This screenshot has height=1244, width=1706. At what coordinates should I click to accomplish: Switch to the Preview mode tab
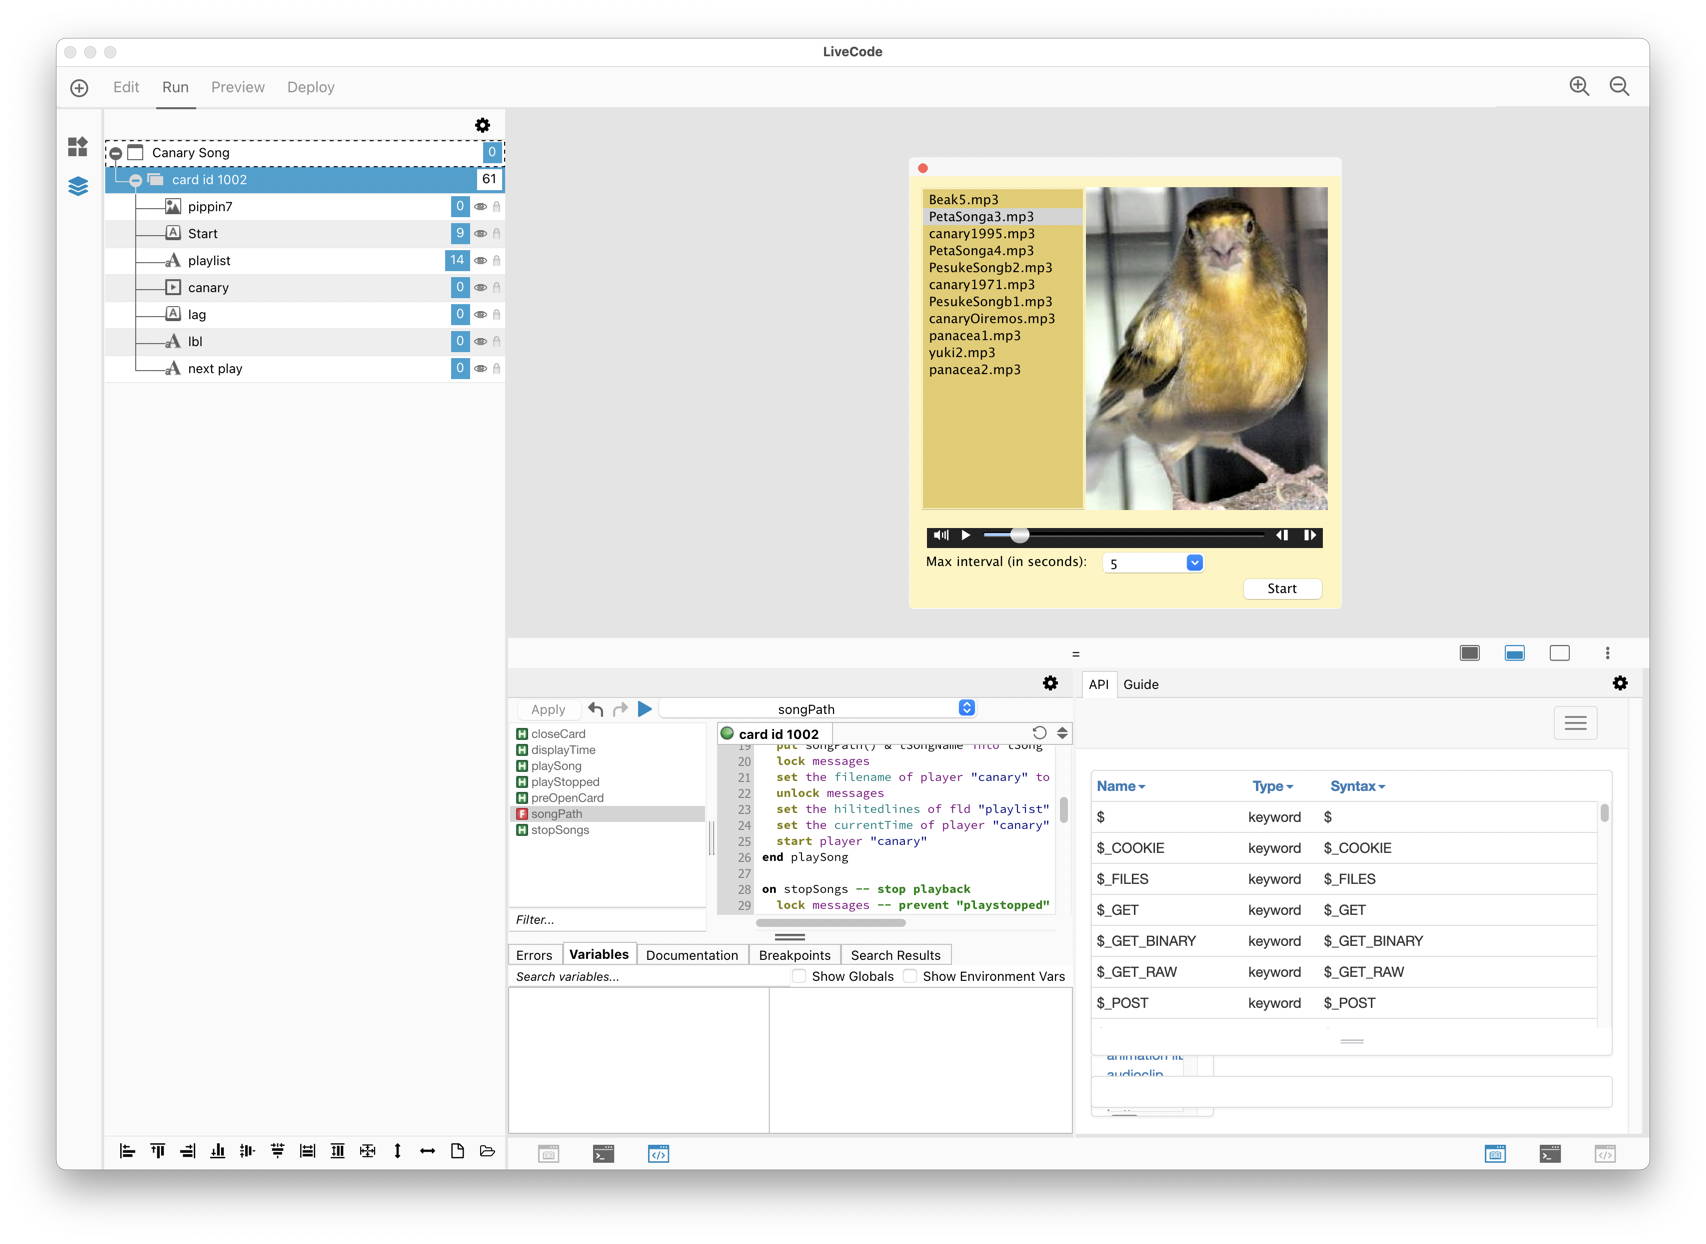click(238, 87)
